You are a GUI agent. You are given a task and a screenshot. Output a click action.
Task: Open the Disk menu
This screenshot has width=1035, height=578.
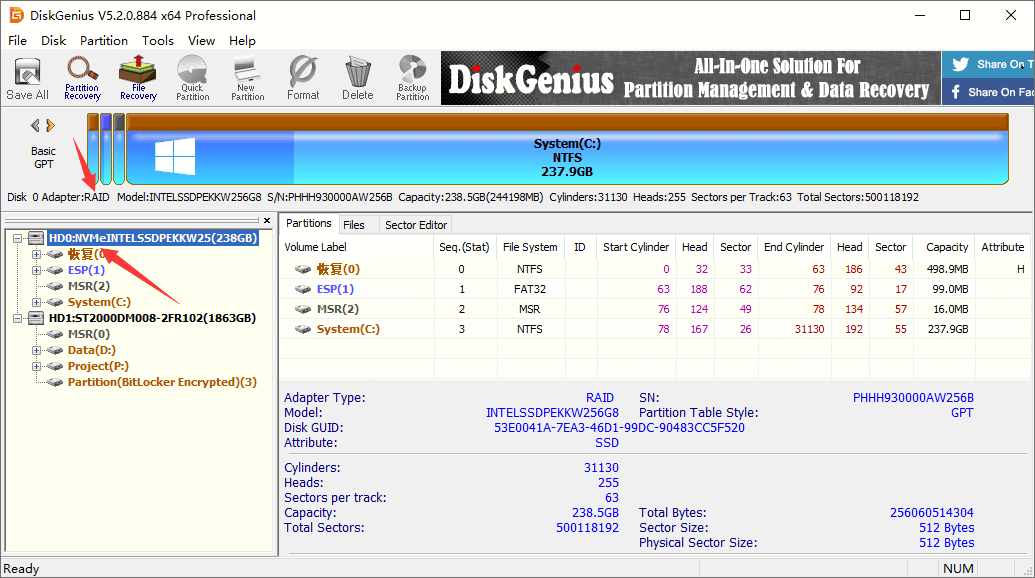53,41
